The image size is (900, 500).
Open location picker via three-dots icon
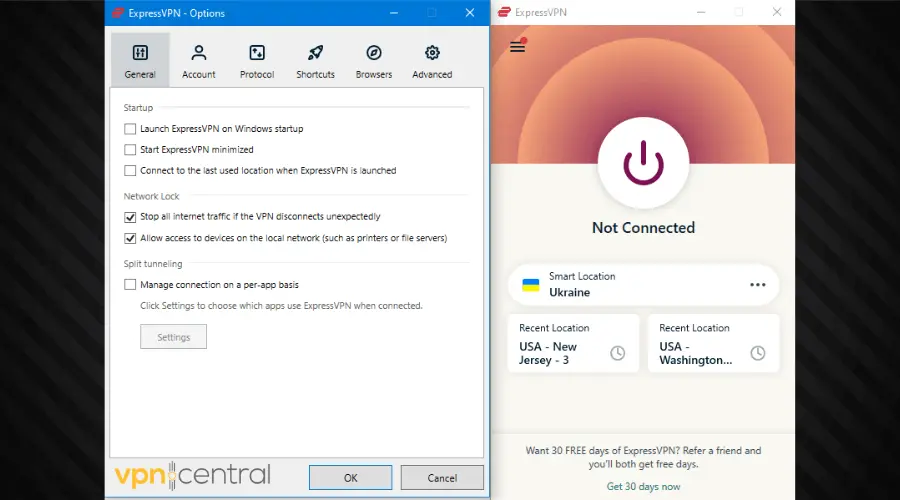click(x=758, y=285)
